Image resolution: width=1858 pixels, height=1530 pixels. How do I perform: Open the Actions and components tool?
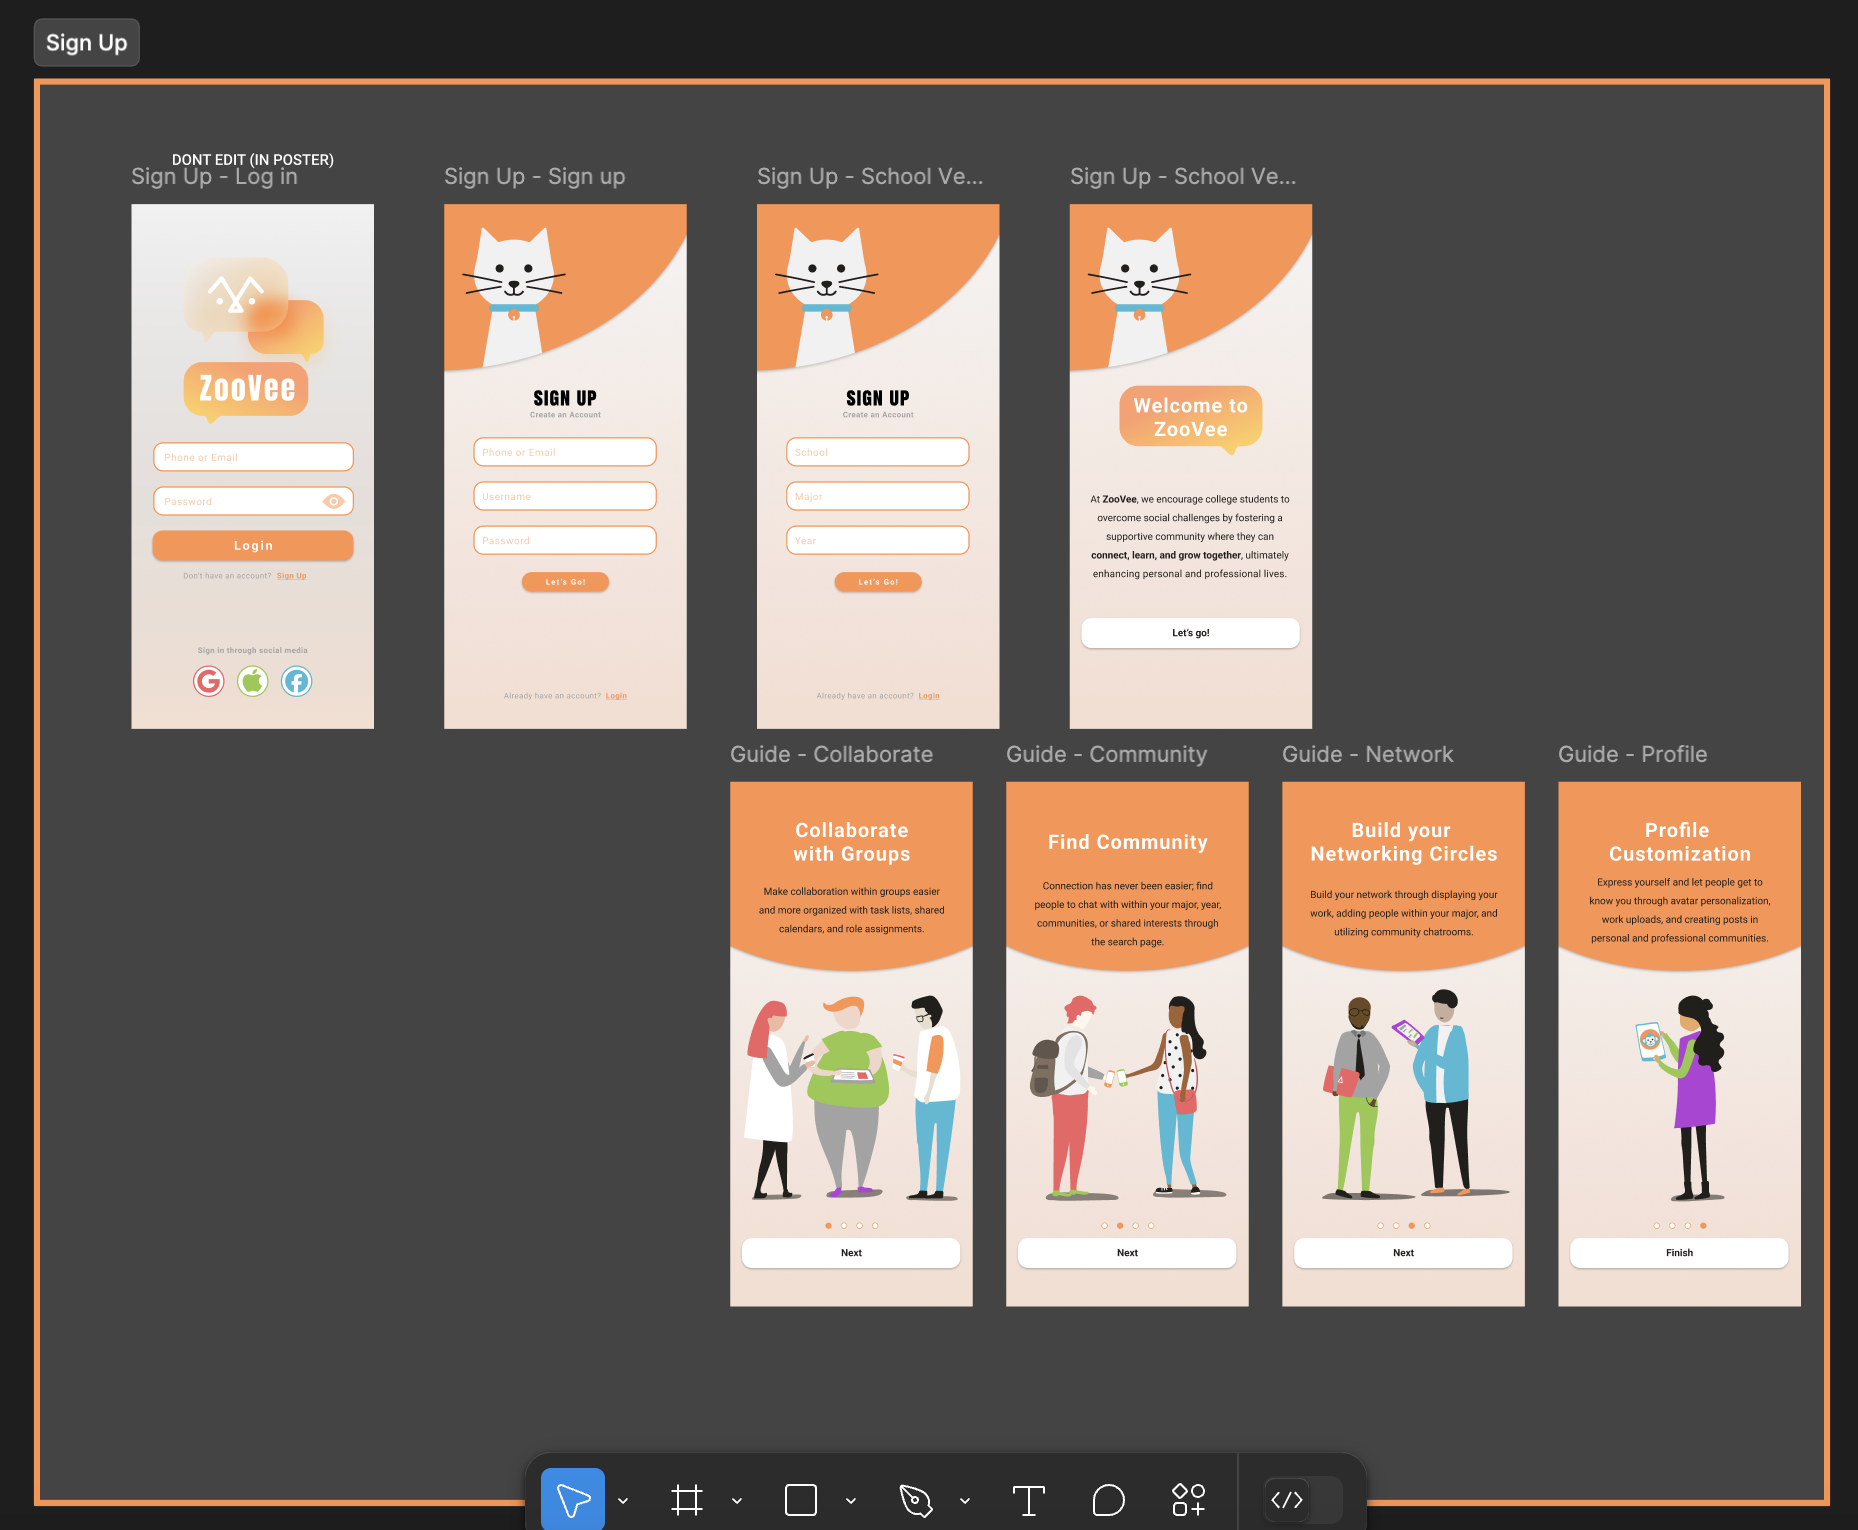coord(1188,1500)
